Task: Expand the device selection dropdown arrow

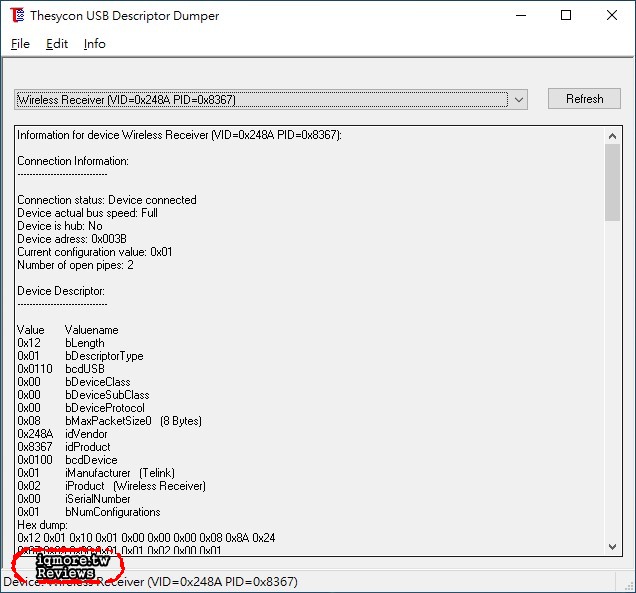Action: [x=518, y=99]
